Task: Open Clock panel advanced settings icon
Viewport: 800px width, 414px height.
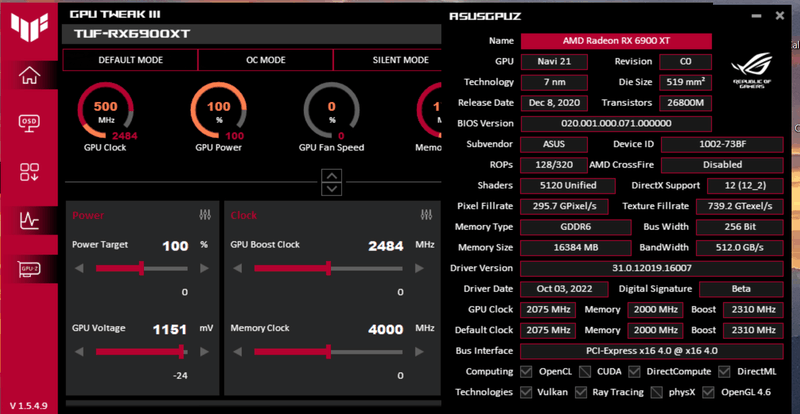Action: point(427,215)
